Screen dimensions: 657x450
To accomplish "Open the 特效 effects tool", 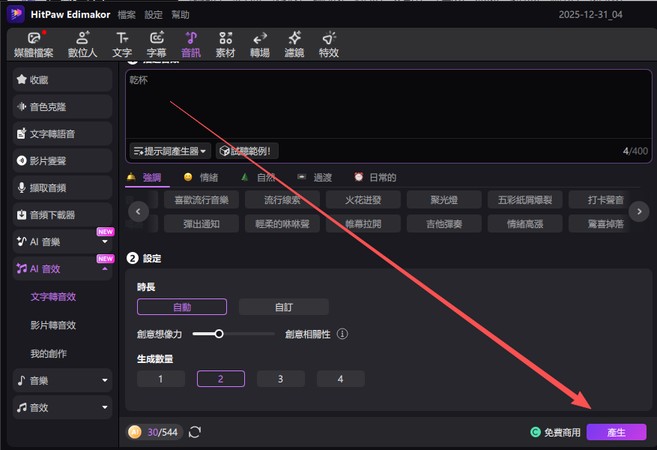I will point(328,44).
